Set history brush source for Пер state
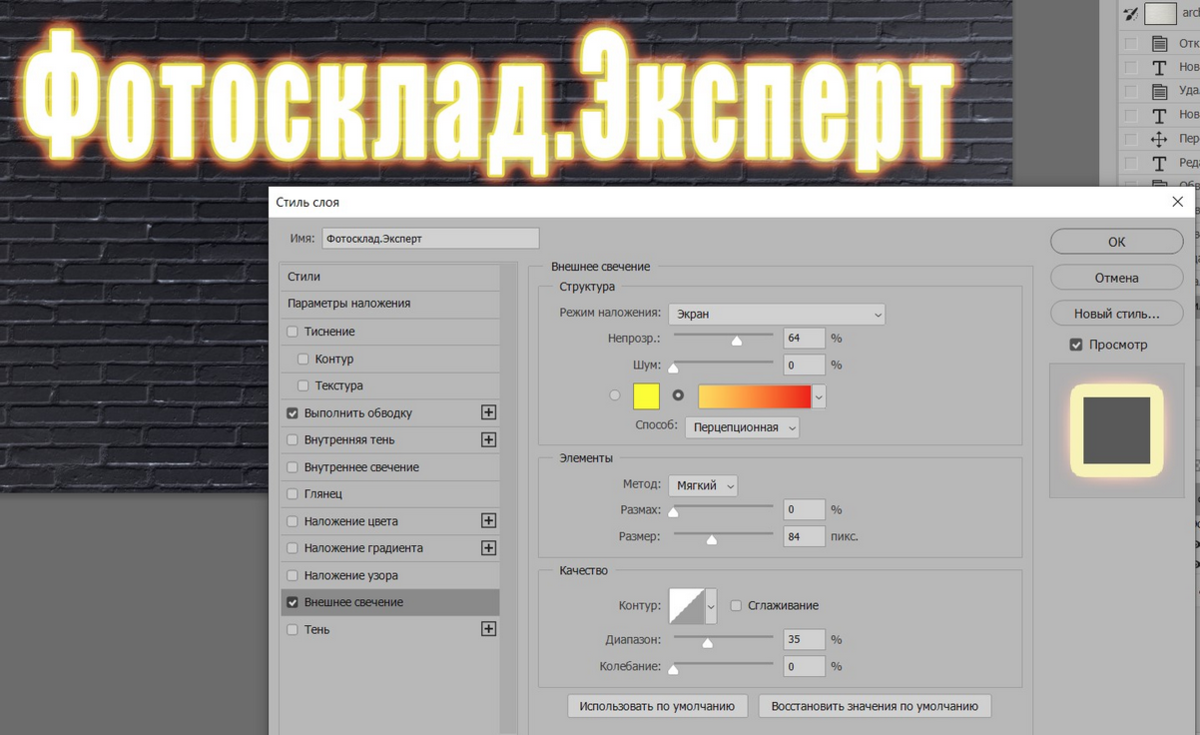The height and width of the screenshot is (735, 1200). pos(1130,139)
